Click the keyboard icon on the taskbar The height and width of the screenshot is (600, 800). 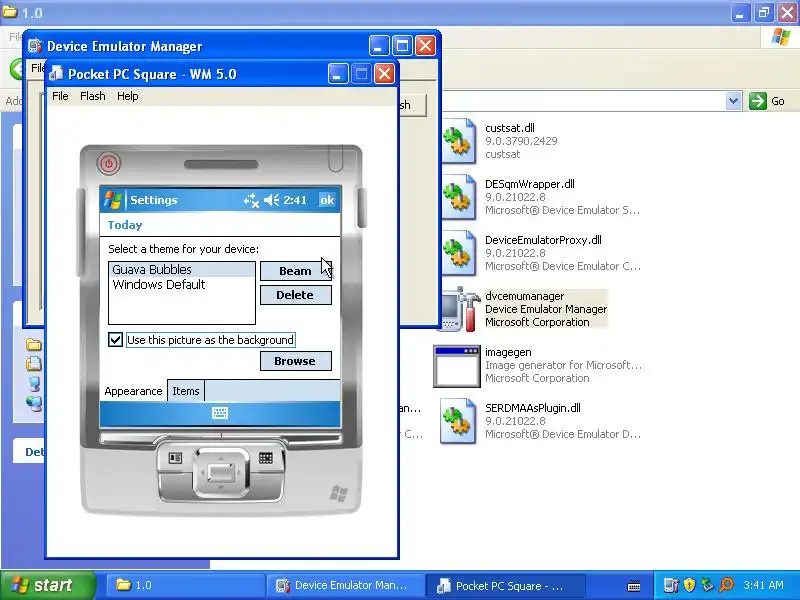634,586
